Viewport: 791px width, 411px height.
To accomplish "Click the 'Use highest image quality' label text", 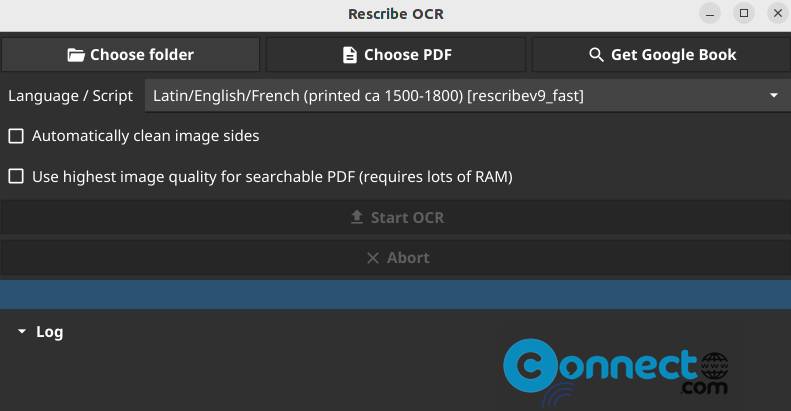I will [272, 177].
